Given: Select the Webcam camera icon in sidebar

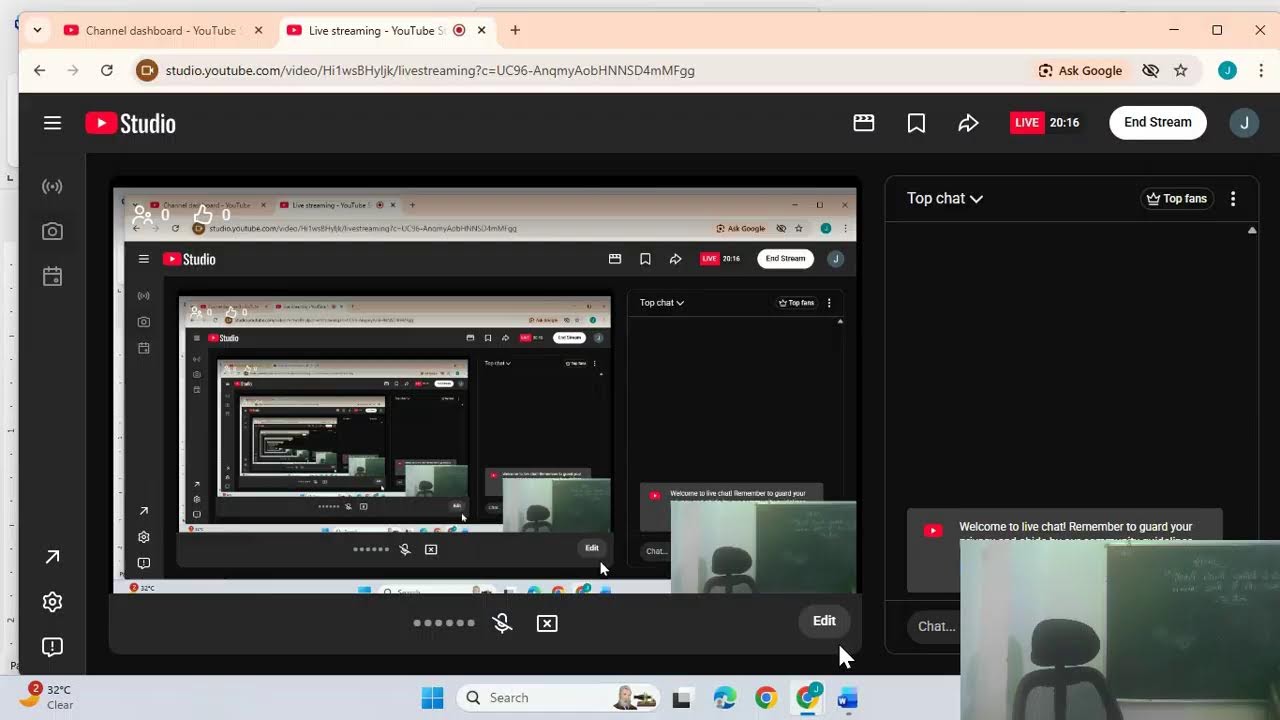Looking at the screenshot, I should coord(52,231).
